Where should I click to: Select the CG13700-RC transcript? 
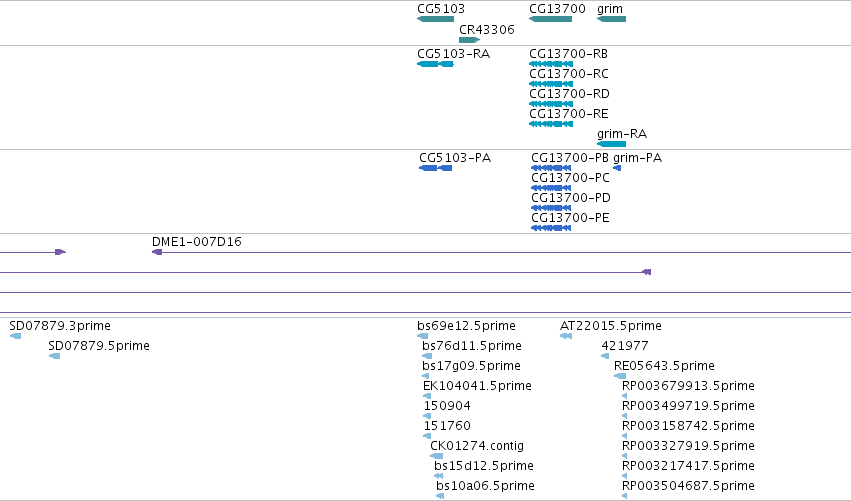click(551, 84)
